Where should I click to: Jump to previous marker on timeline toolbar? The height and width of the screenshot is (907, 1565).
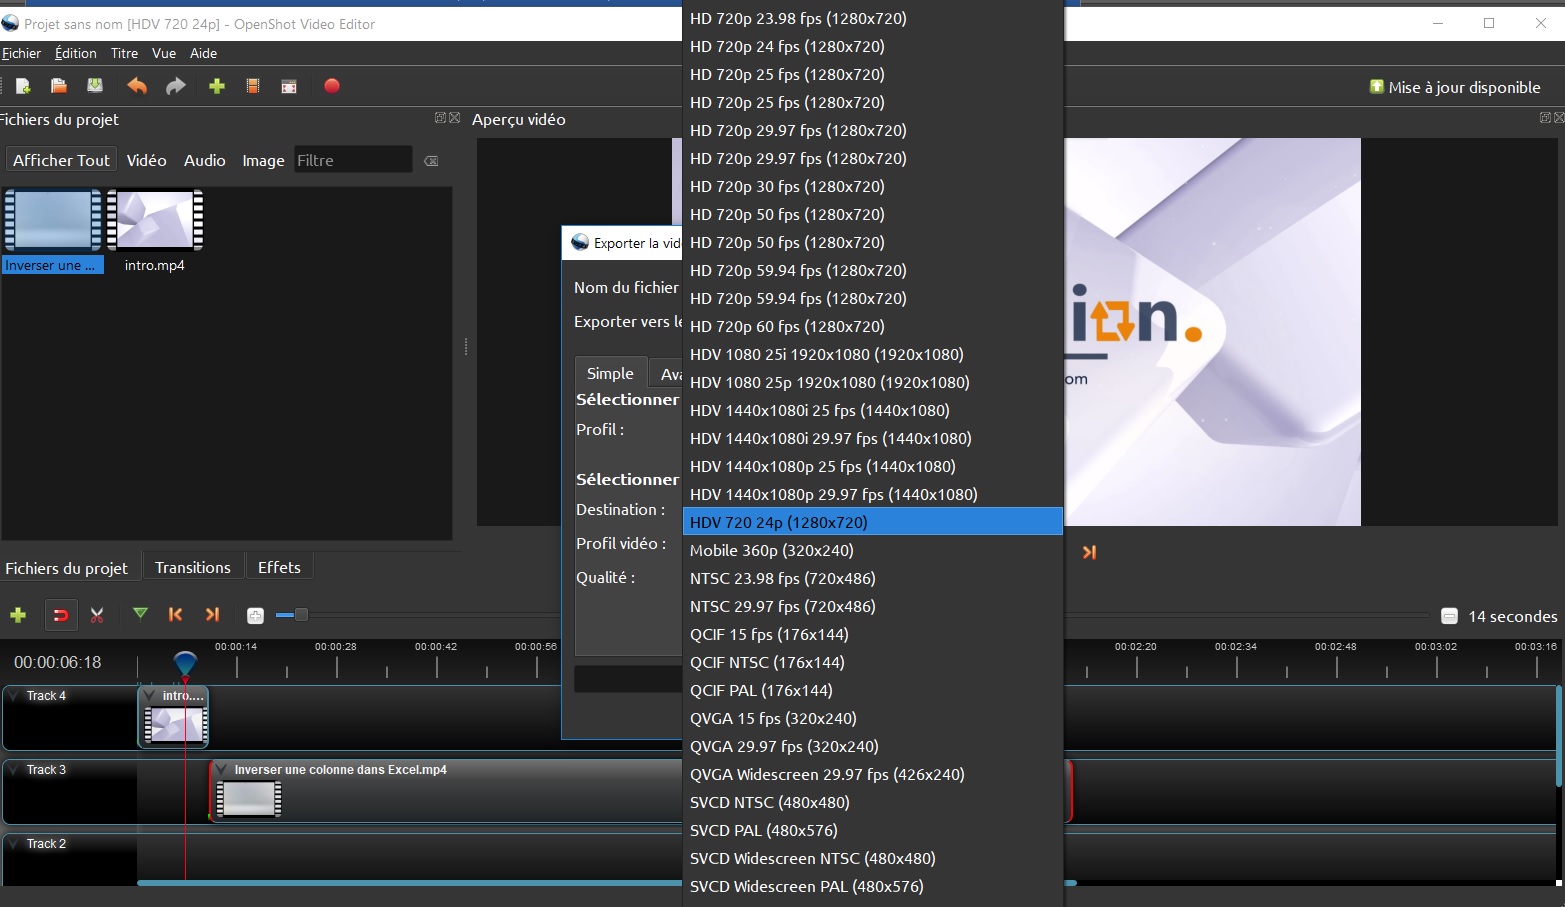pos(176,614)
